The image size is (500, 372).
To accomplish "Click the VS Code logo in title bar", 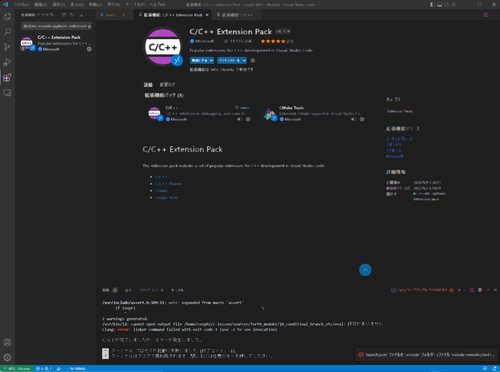I will (x=5, y=5).
